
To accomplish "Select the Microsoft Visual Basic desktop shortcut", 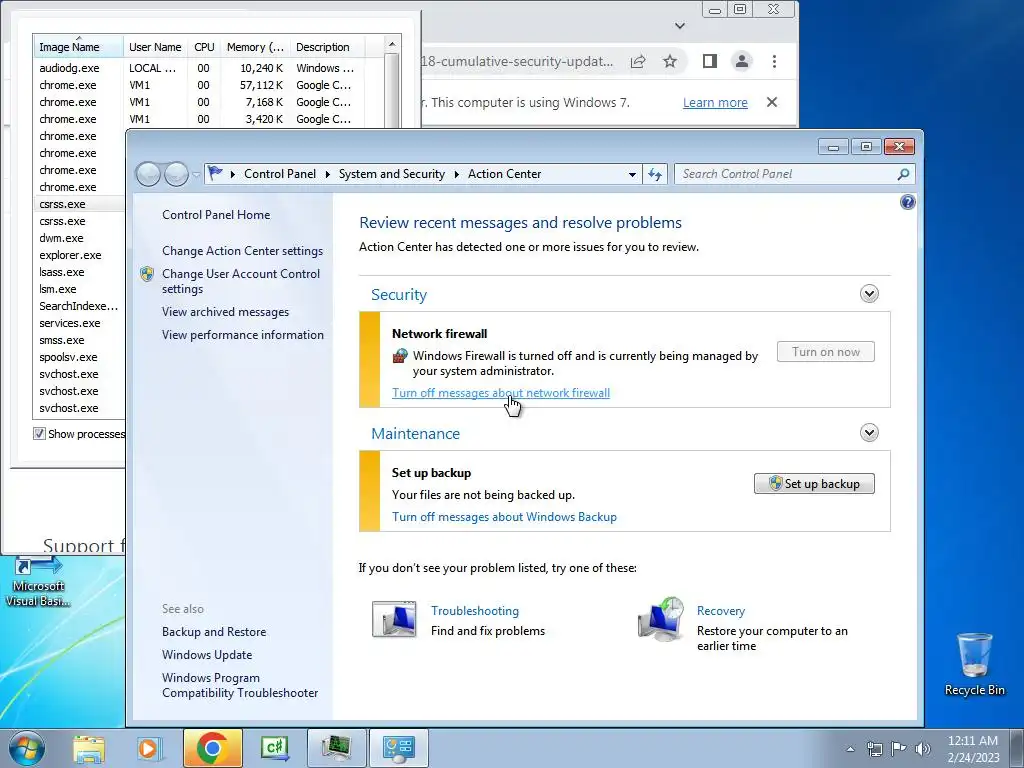I will pos(38,582).
